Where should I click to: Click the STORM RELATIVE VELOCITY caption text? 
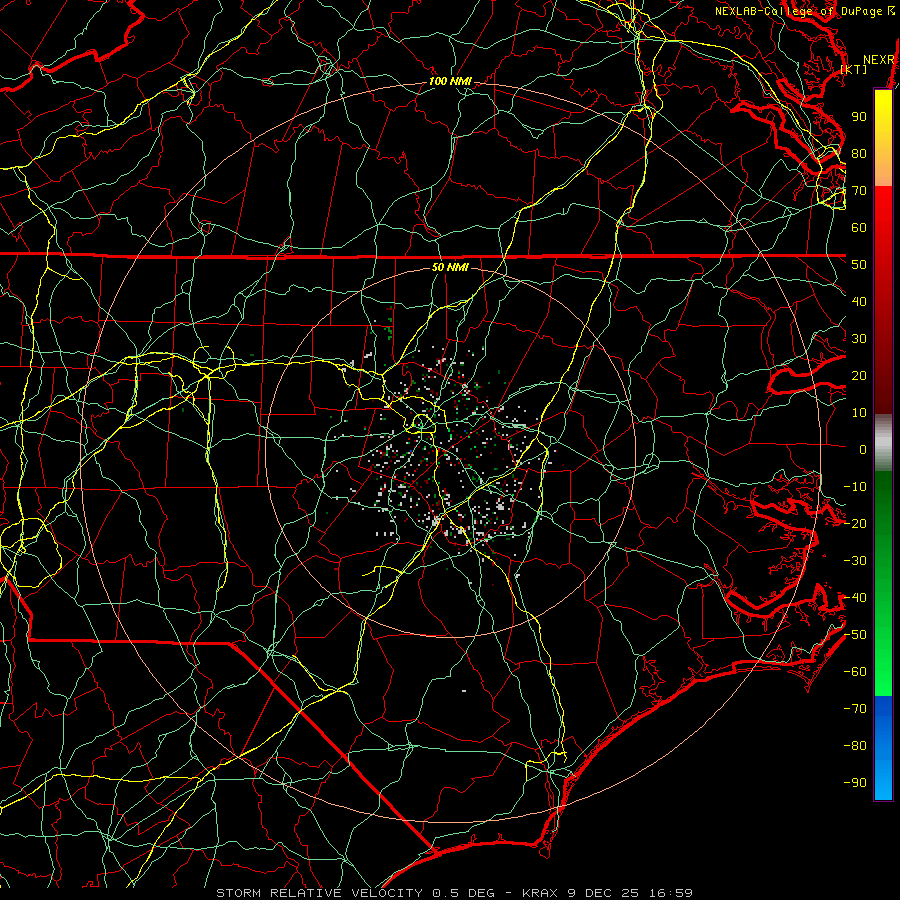click(x=320, y=893)
